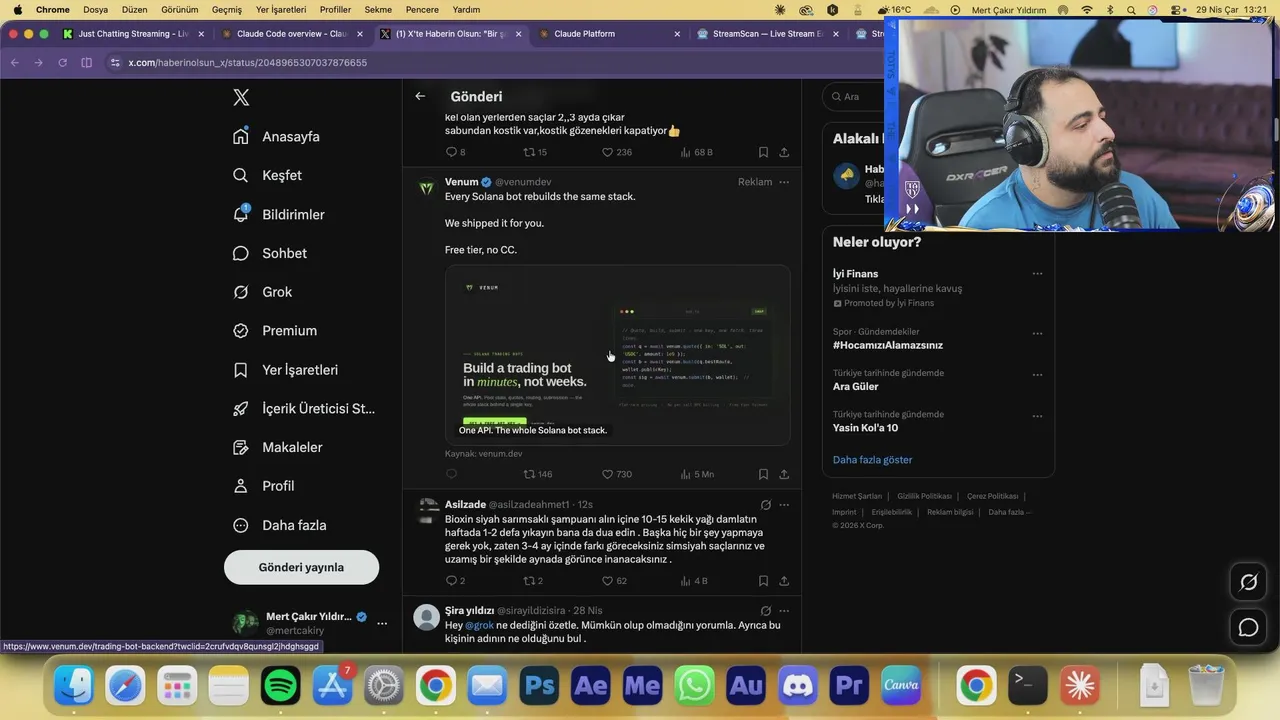
Task: Bookmark the Venum ad post
Action: pyautogui.click(x=763, y=474)
